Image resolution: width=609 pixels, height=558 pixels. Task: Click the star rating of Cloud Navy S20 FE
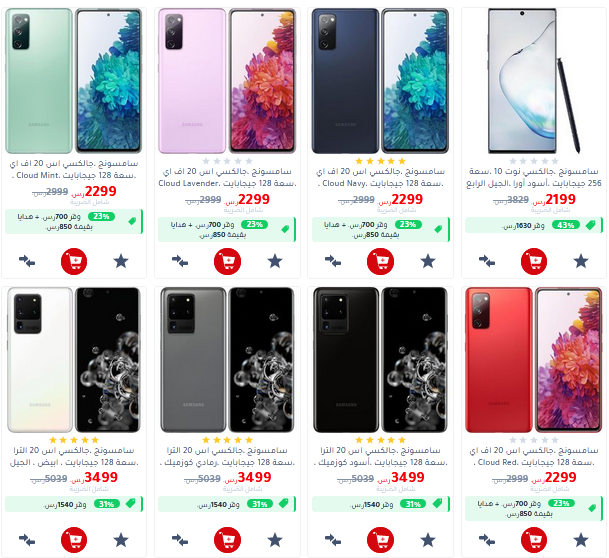[380, 161]
